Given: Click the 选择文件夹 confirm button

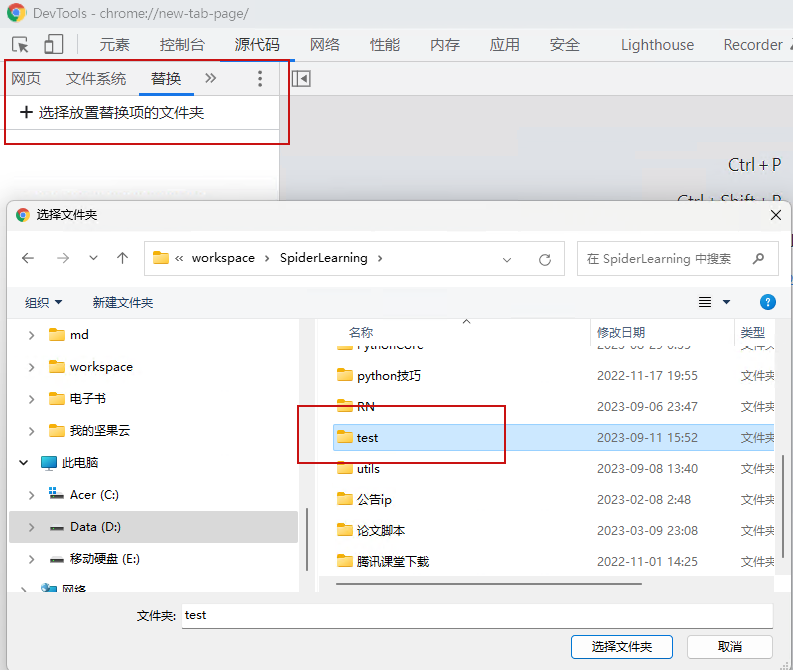Looking at the screenshot, I should (x=621, y=647).
